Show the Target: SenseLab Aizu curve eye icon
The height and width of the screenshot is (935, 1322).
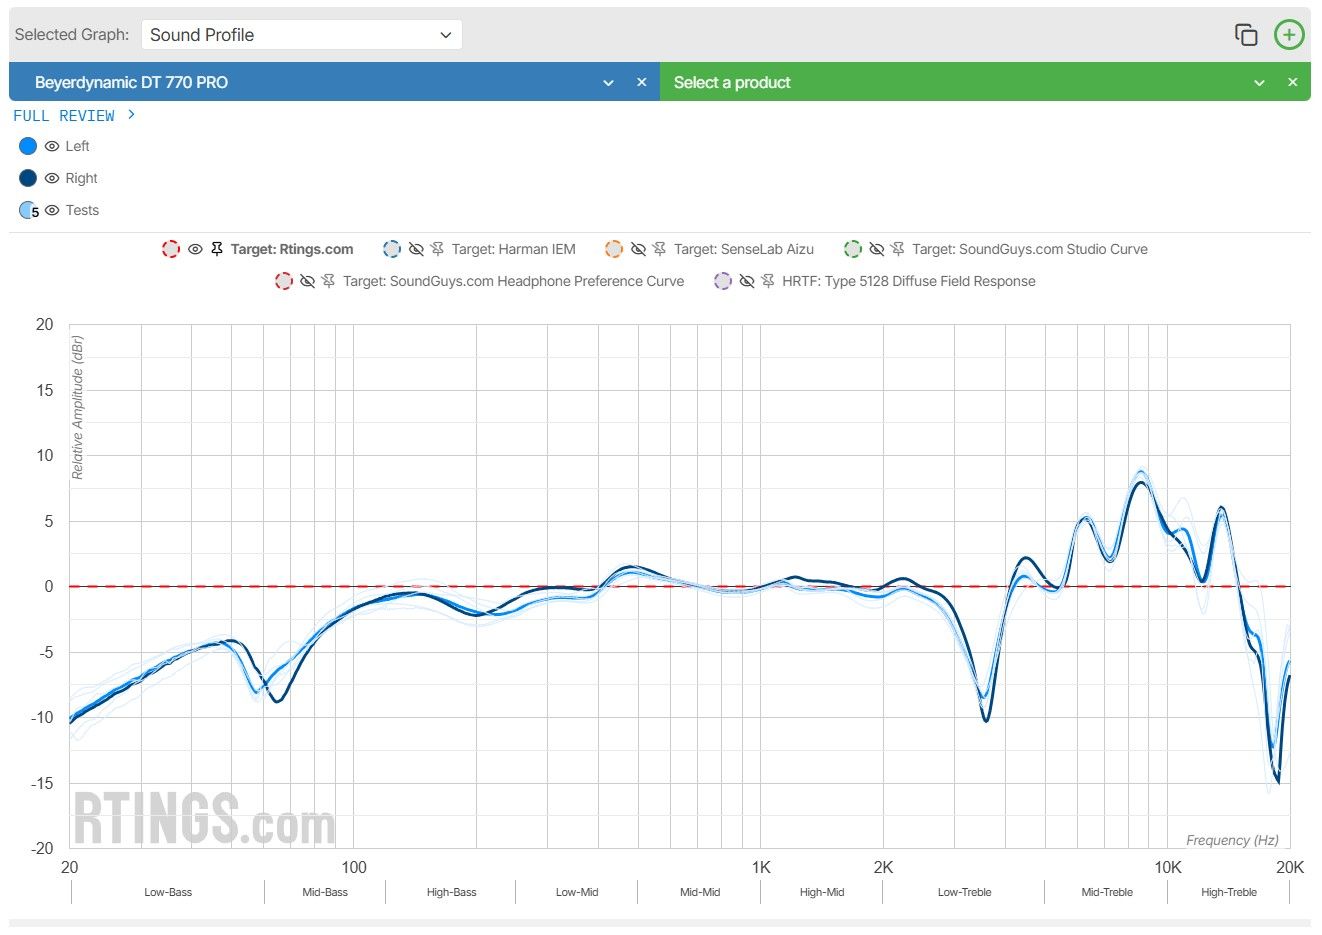pos(638,249)
